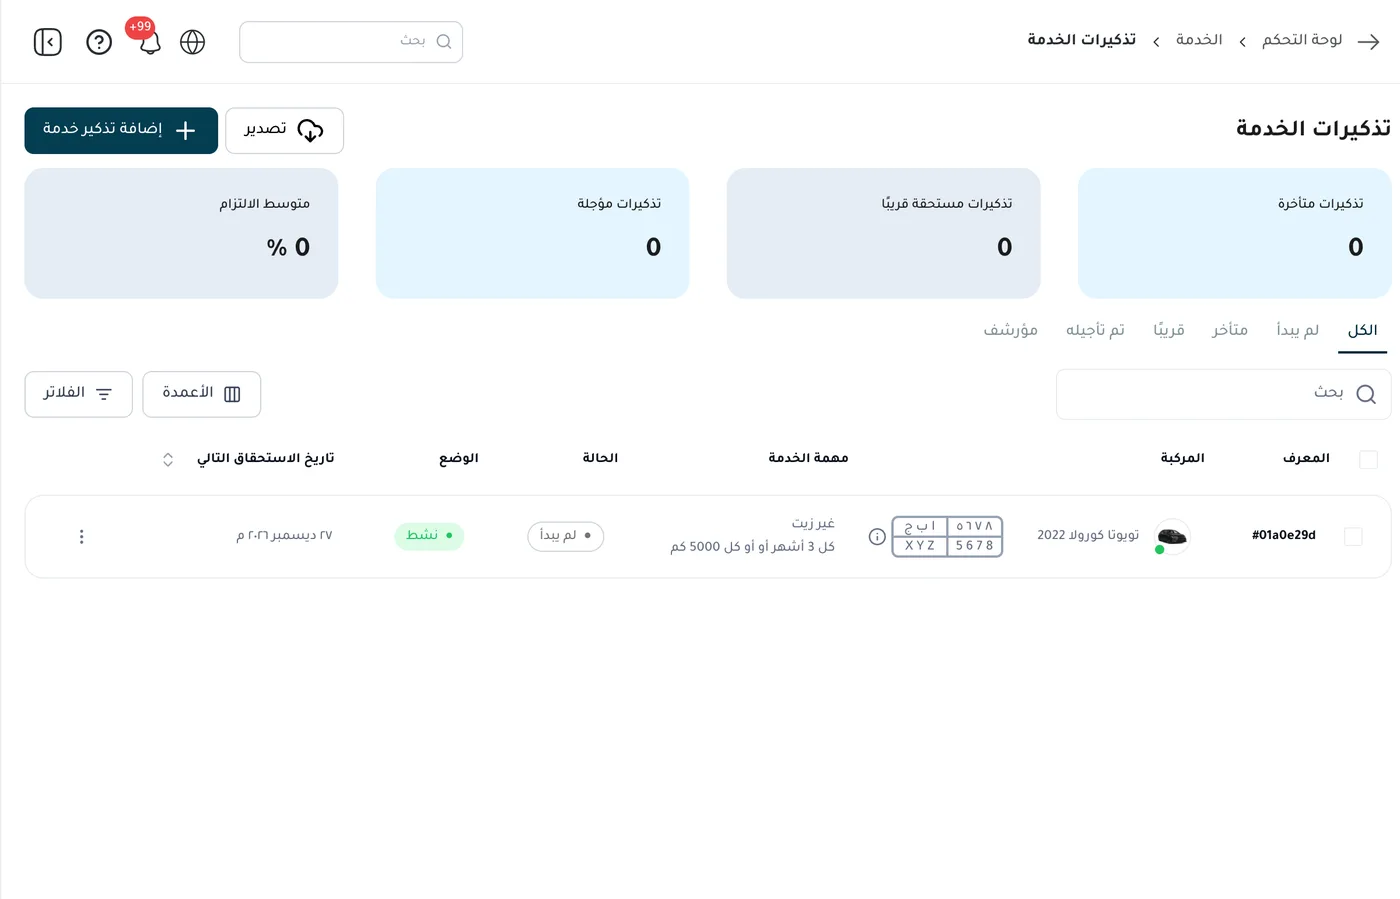Click the لم يبدأ state badge in row
Screen dimensions: 1400x899
(x=566, y=536)
